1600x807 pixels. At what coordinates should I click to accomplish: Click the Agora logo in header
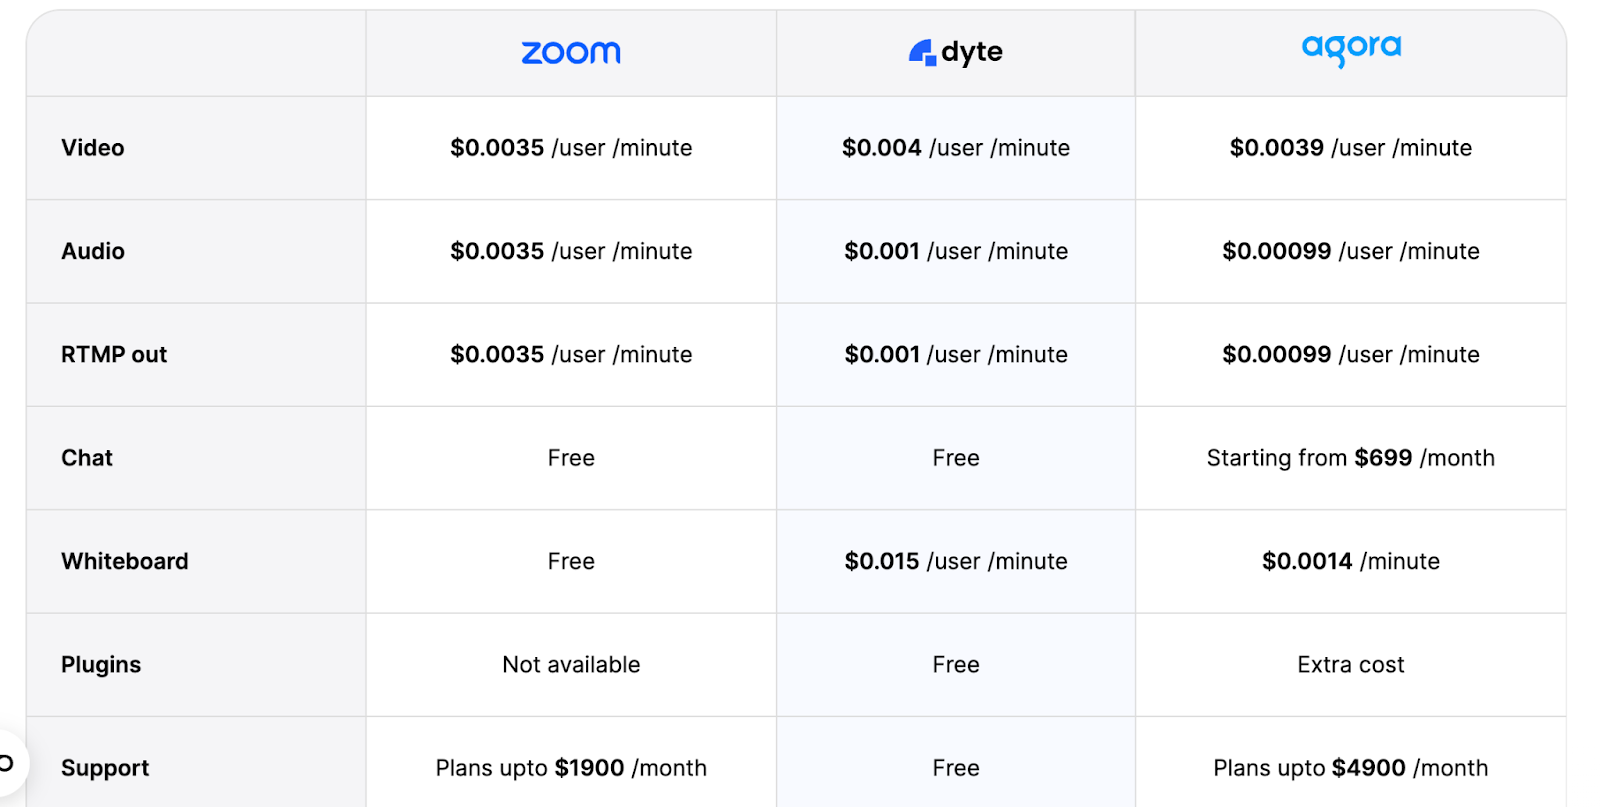coord(1351,49)
